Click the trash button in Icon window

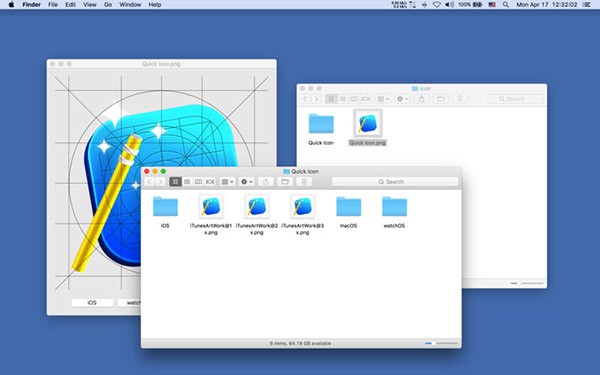click(x=460, y=99)
